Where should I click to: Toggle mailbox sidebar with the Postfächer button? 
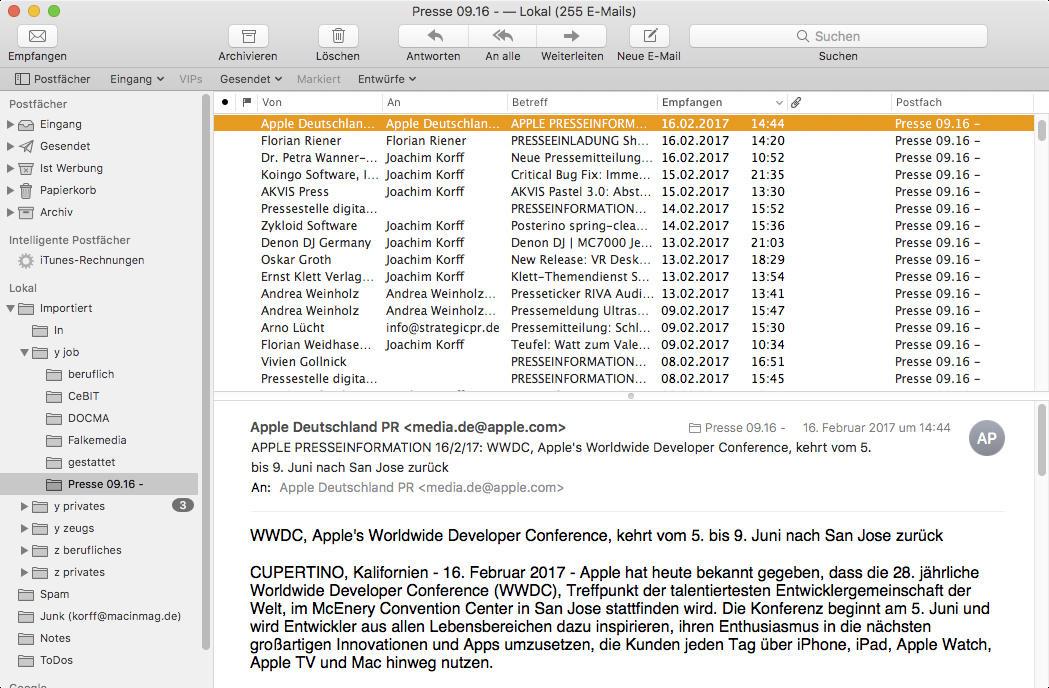pyautogui.click(x=52, y=79)
